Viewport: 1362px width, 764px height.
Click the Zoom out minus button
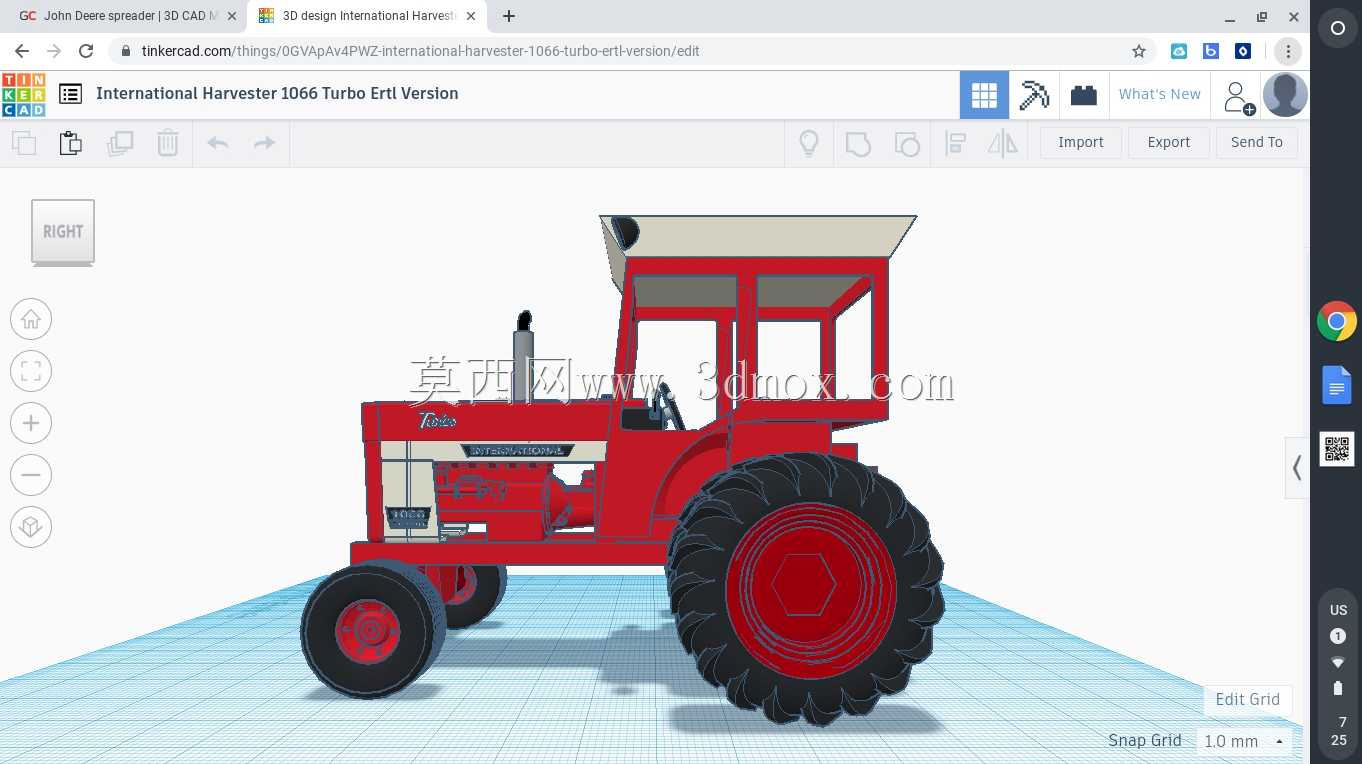click(x=31, y=475)
